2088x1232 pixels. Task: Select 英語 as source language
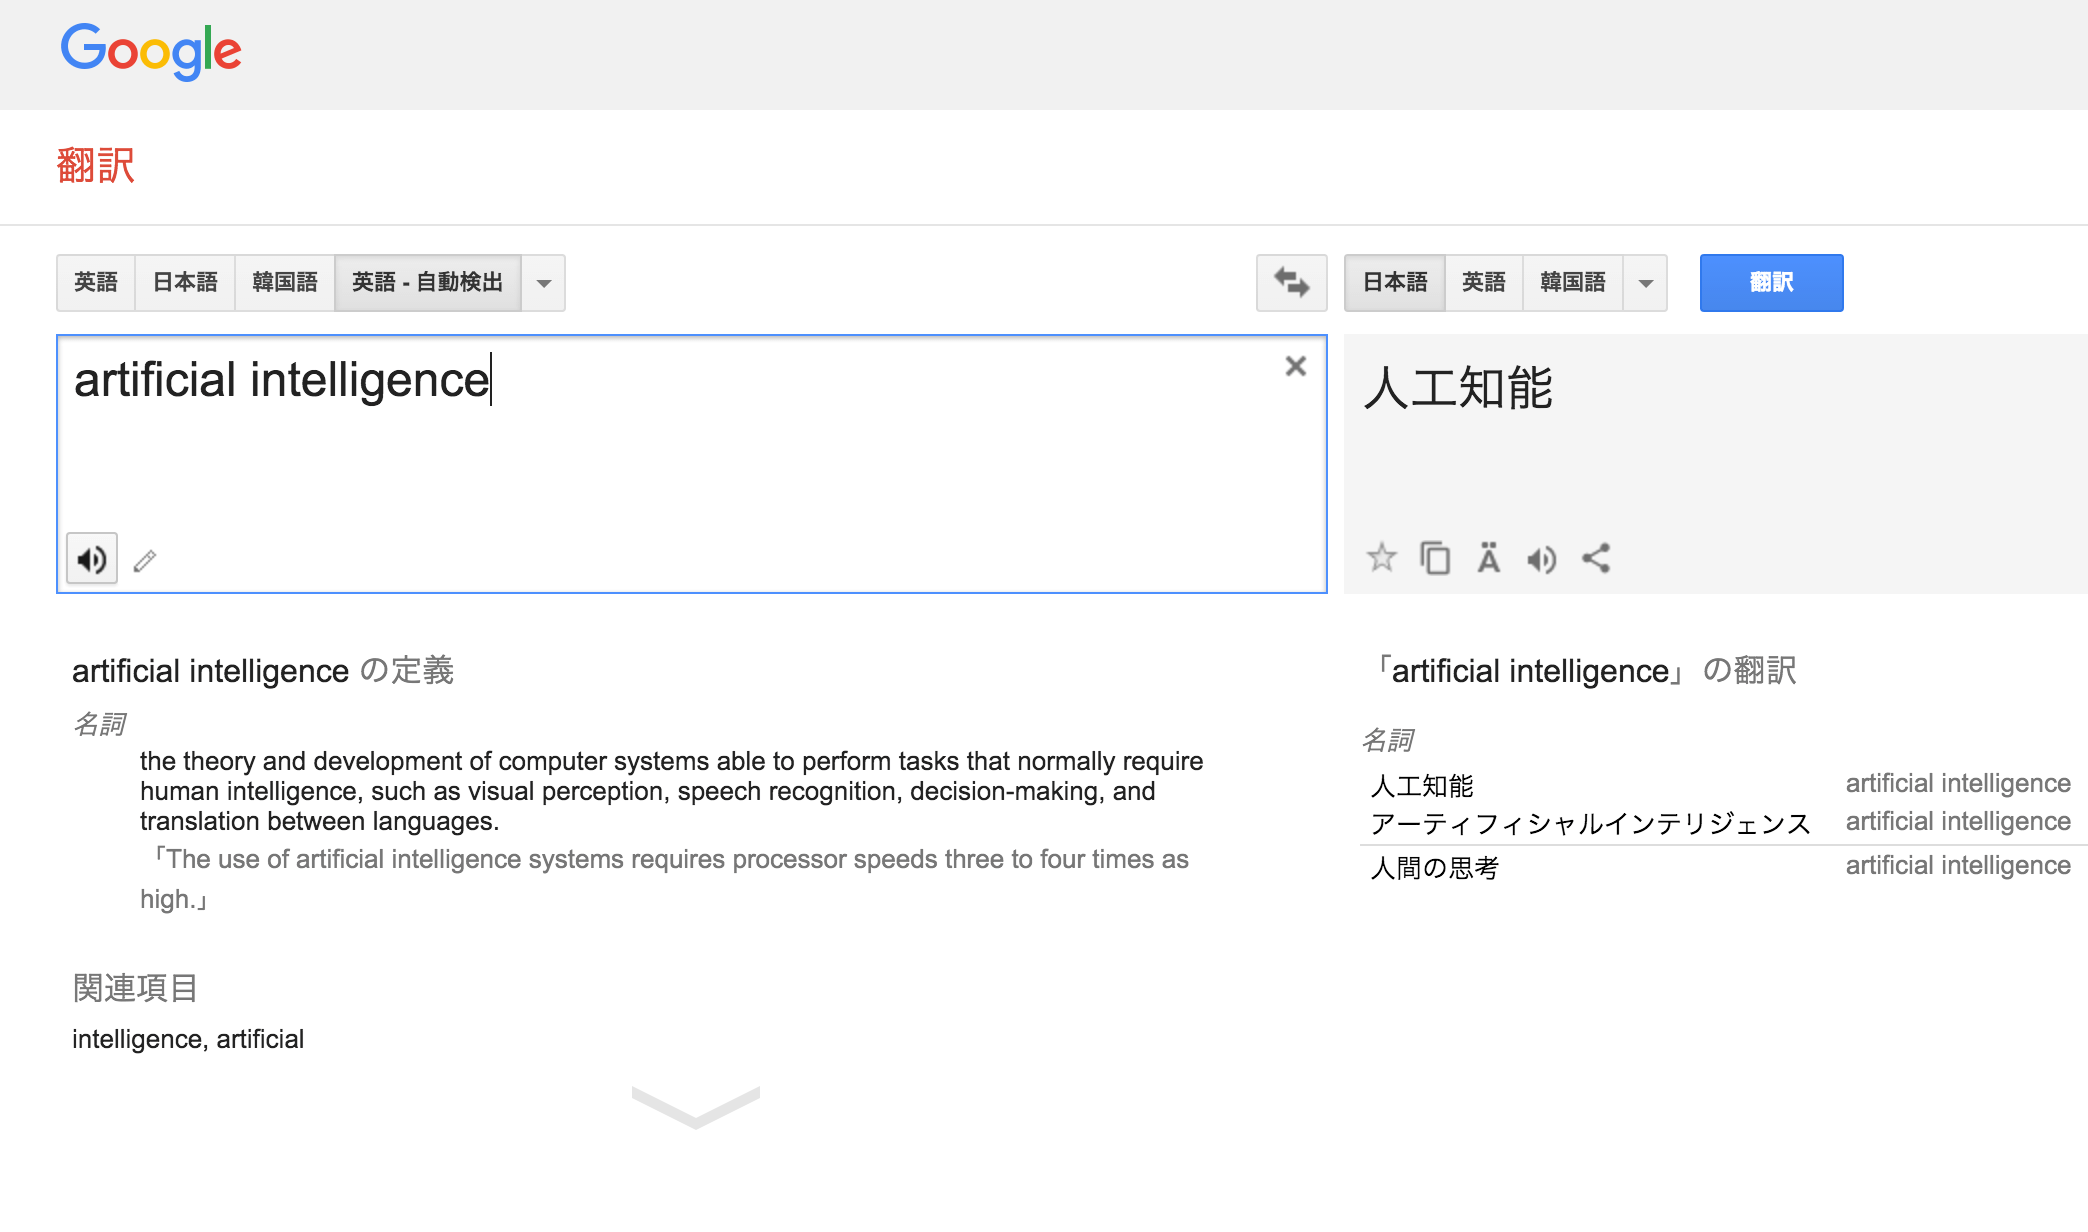click(96, 283)
